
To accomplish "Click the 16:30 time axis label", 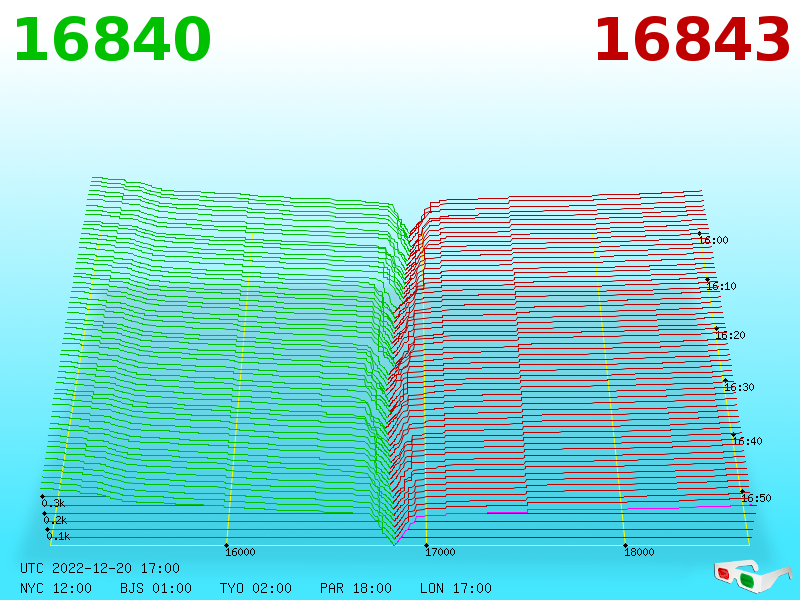I will (739, 387).
